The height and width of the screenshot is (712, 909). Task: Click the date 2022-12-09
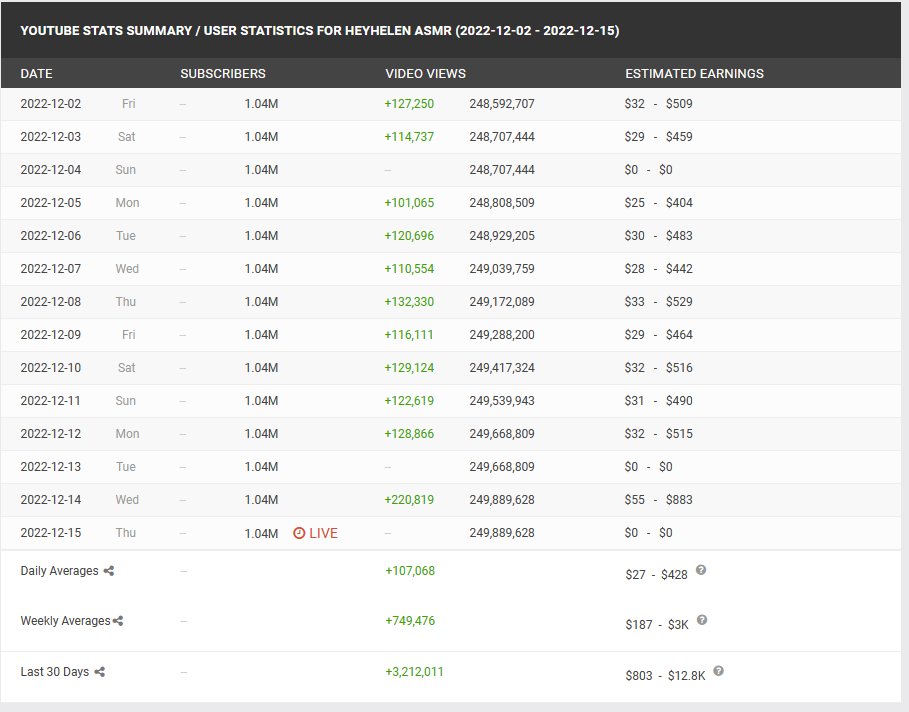point(51,335)
